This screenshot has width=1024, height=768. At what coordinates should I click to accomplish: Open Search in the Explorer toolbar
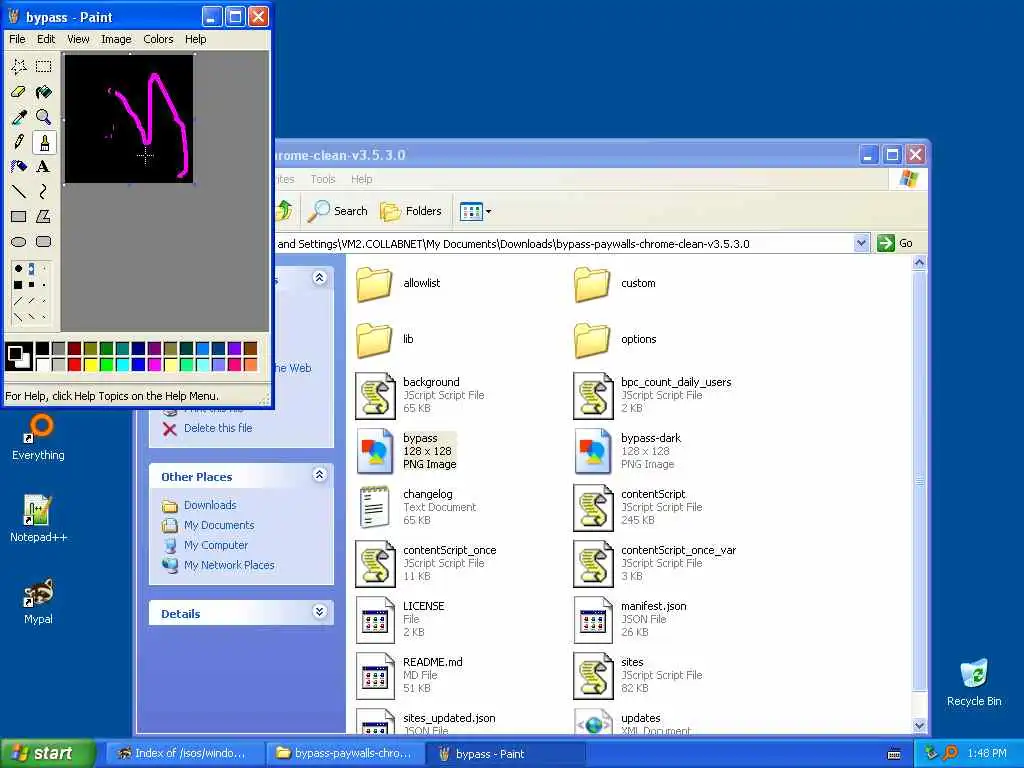pos(338,210)
